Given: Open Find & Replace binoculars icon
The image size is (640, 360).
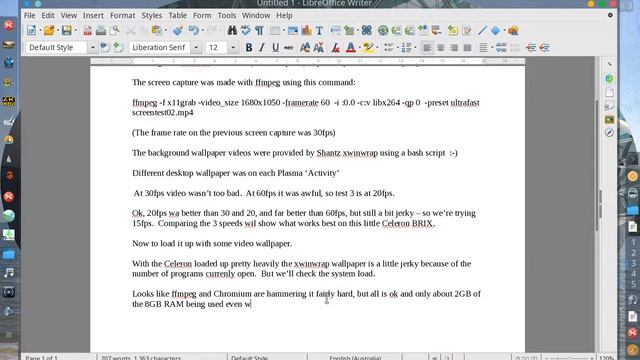Looking at the screenshot, I should 232,30.
